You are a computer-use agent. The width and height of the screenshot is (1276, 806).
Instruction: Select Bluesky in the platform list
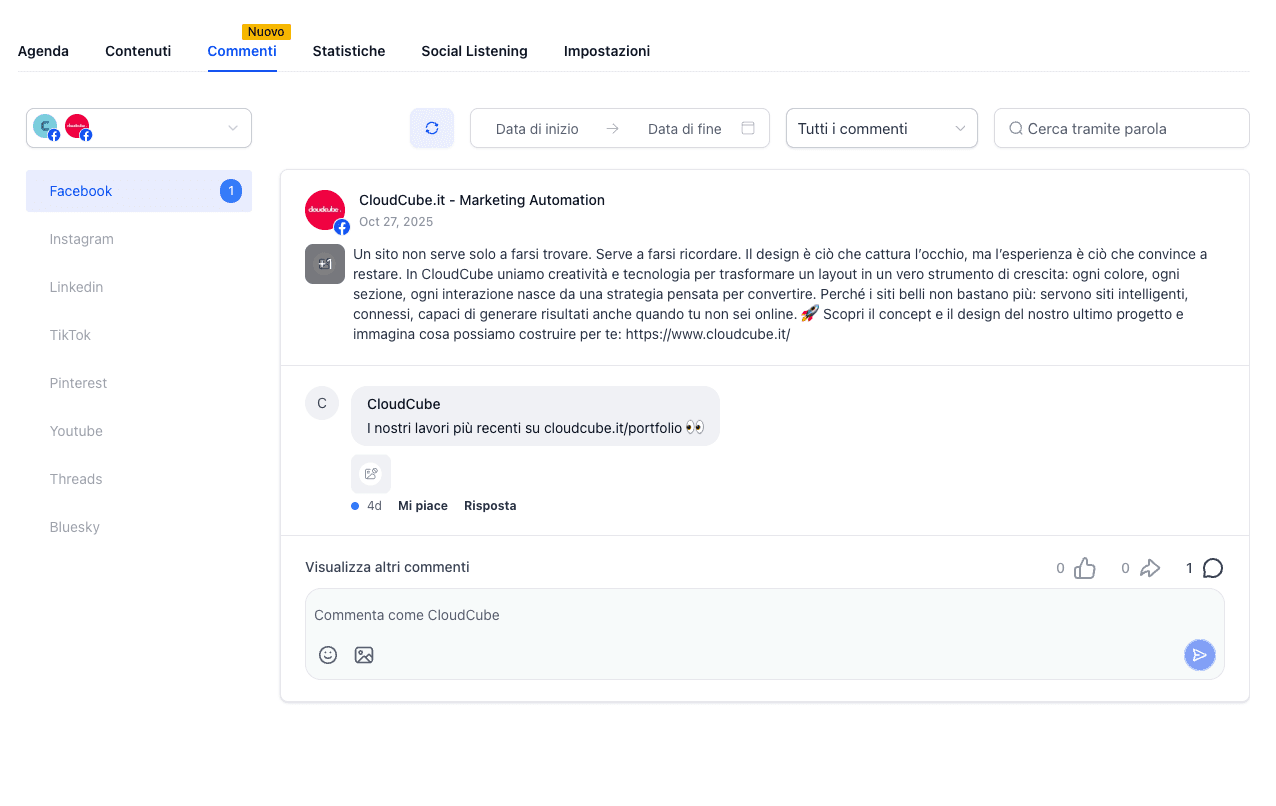point(139,527)
